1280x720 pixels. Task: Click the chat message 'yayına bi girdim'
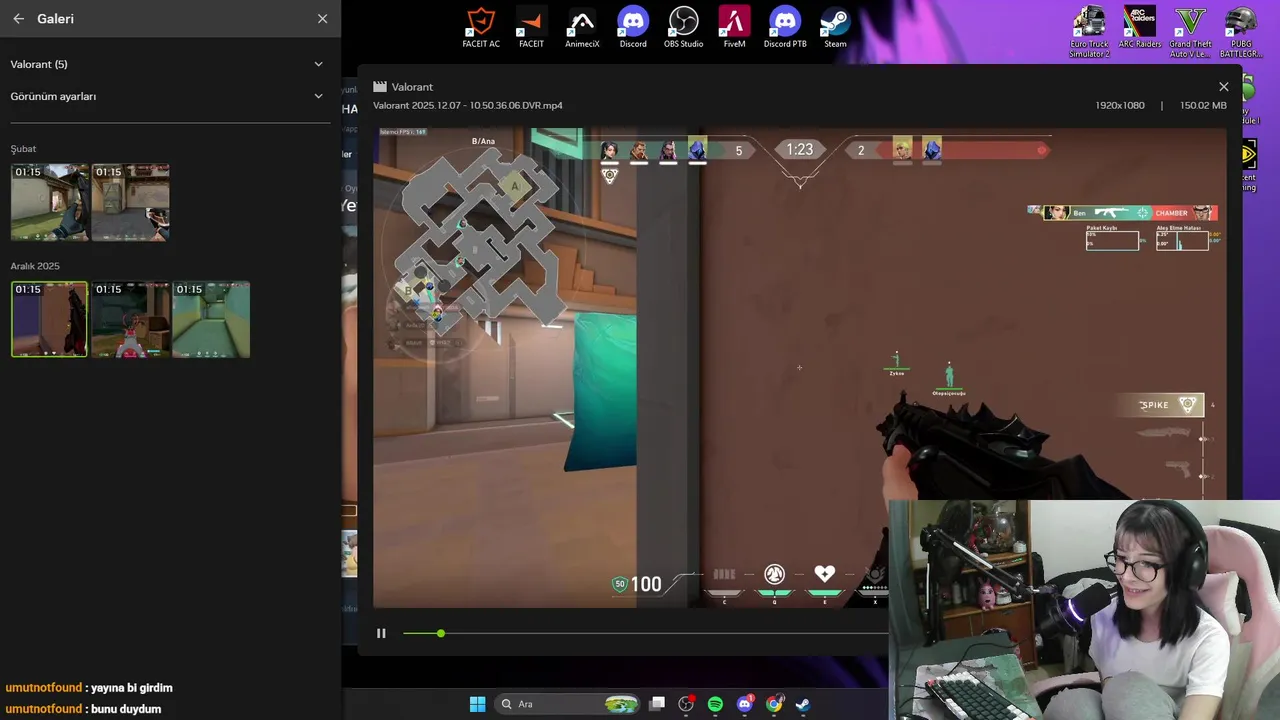[x=131, y=688]
